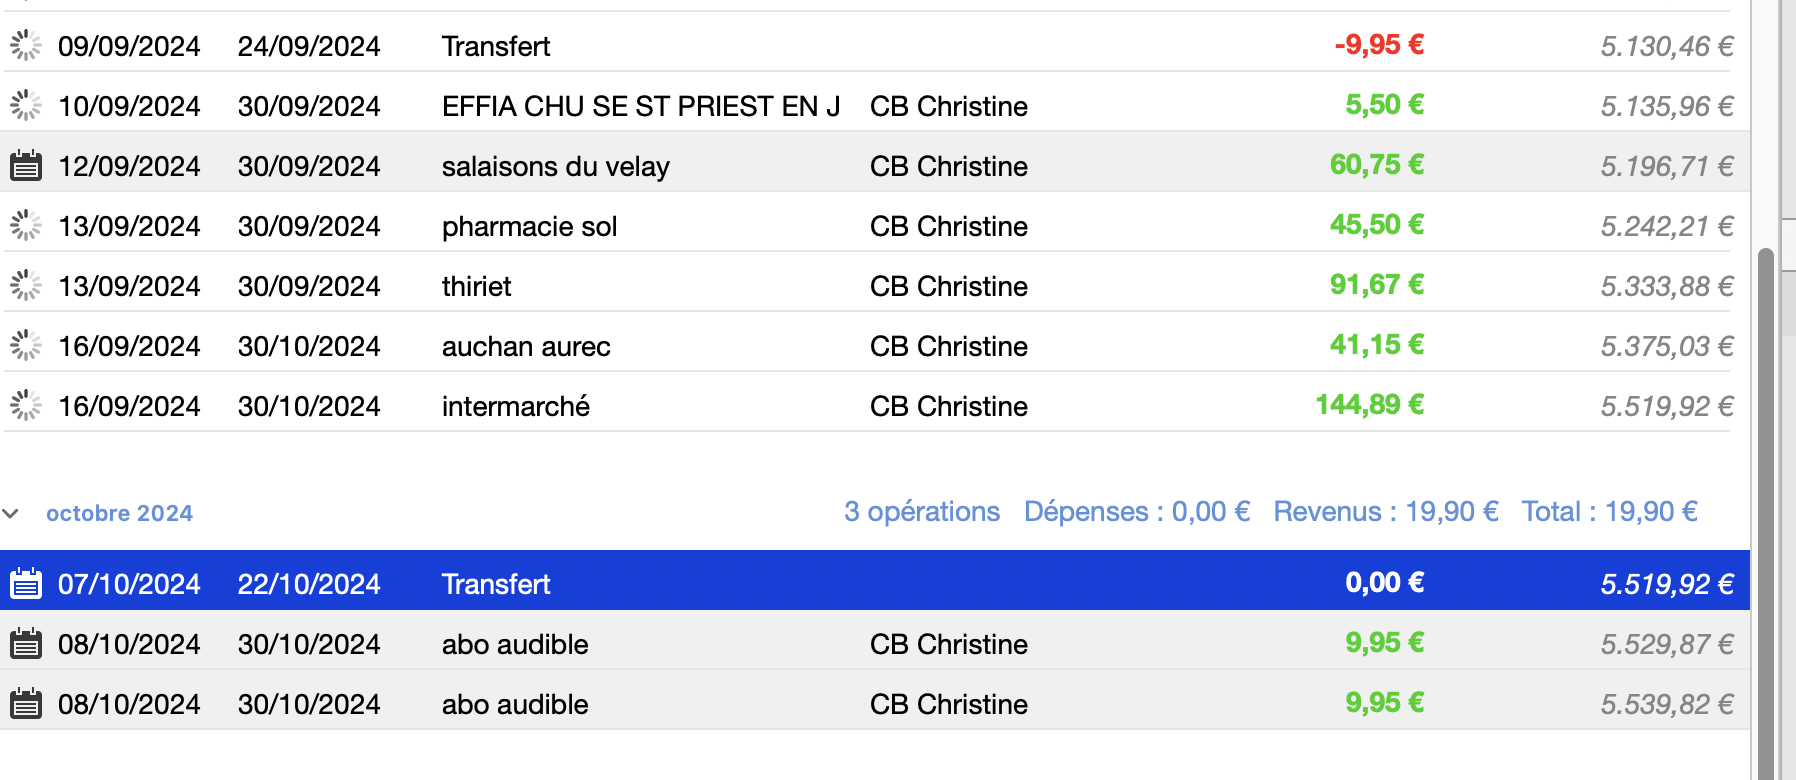
Task: Select the intermarché 144,89 € amount cell
Action: tap(1369, 405)
